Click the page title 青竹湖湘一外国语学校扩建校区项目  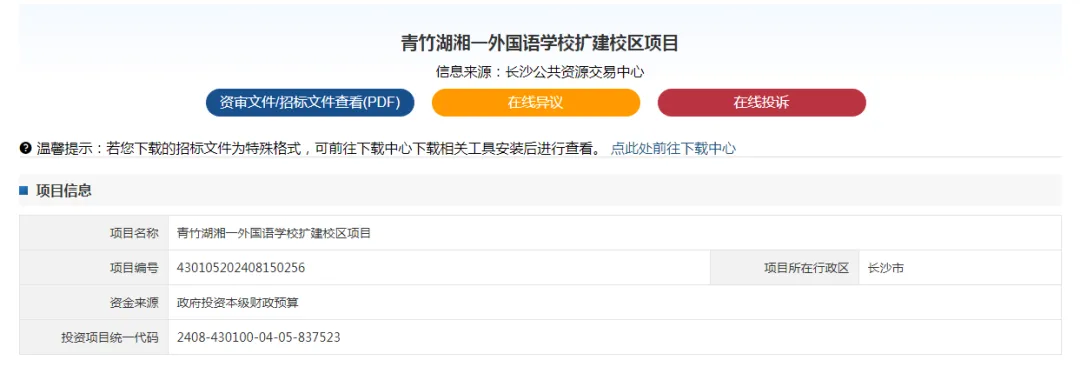coord(540,43)
